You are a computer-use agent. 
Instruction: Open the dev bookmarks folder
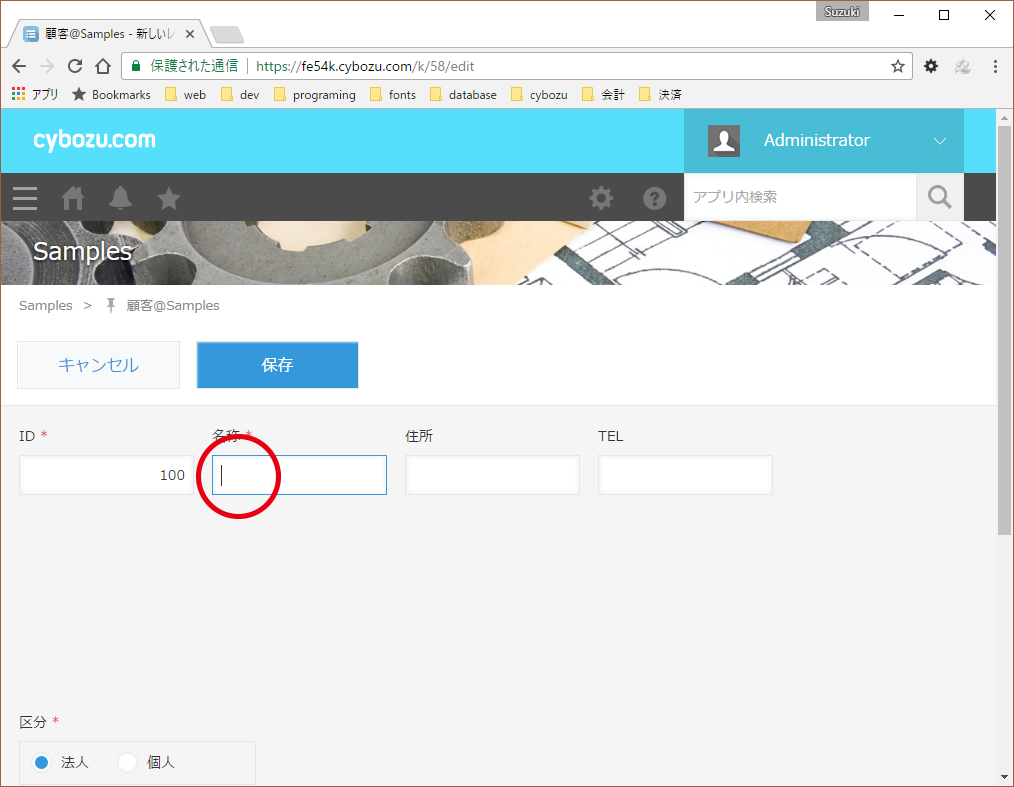pos(240,94)
